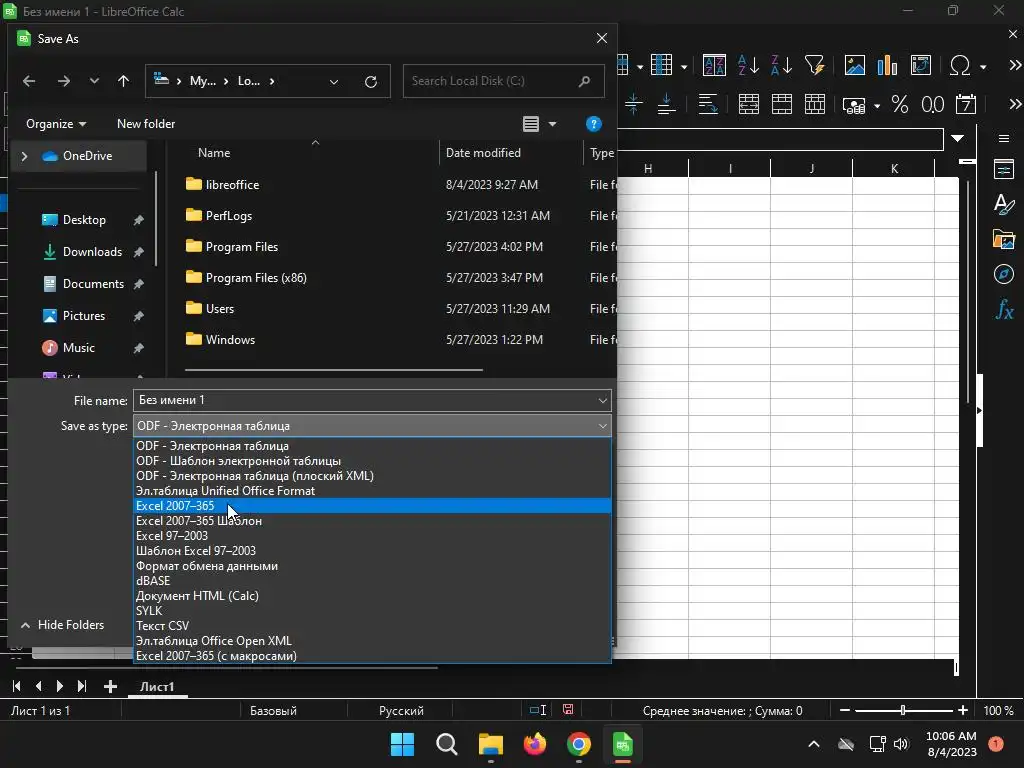Toggle wrap text icon in formatting toolbar

(708, 104)
